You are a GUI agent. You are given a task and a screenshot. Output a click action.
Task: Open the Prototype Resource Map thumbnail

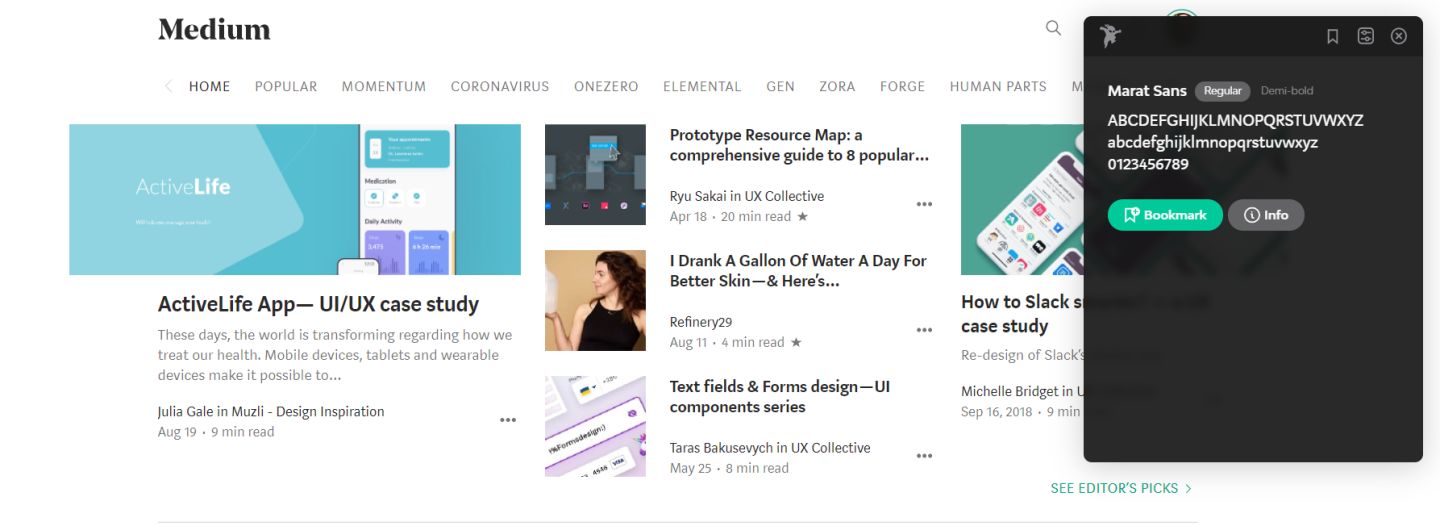[595, 174]
